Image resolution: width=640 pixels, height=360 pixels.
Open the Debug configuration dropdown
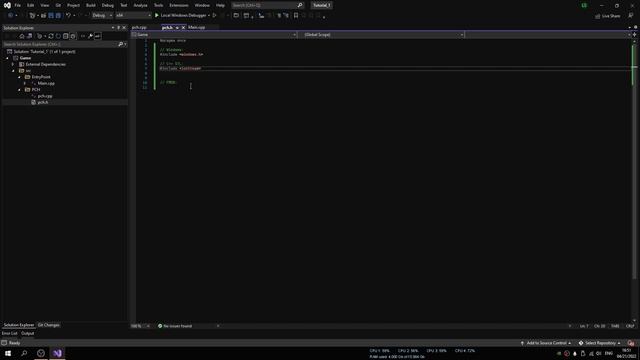pos(102,16)
